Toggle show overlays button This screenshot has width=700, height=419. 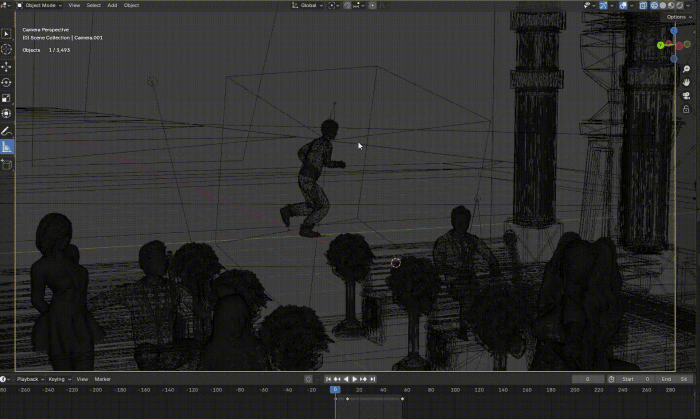623,5
